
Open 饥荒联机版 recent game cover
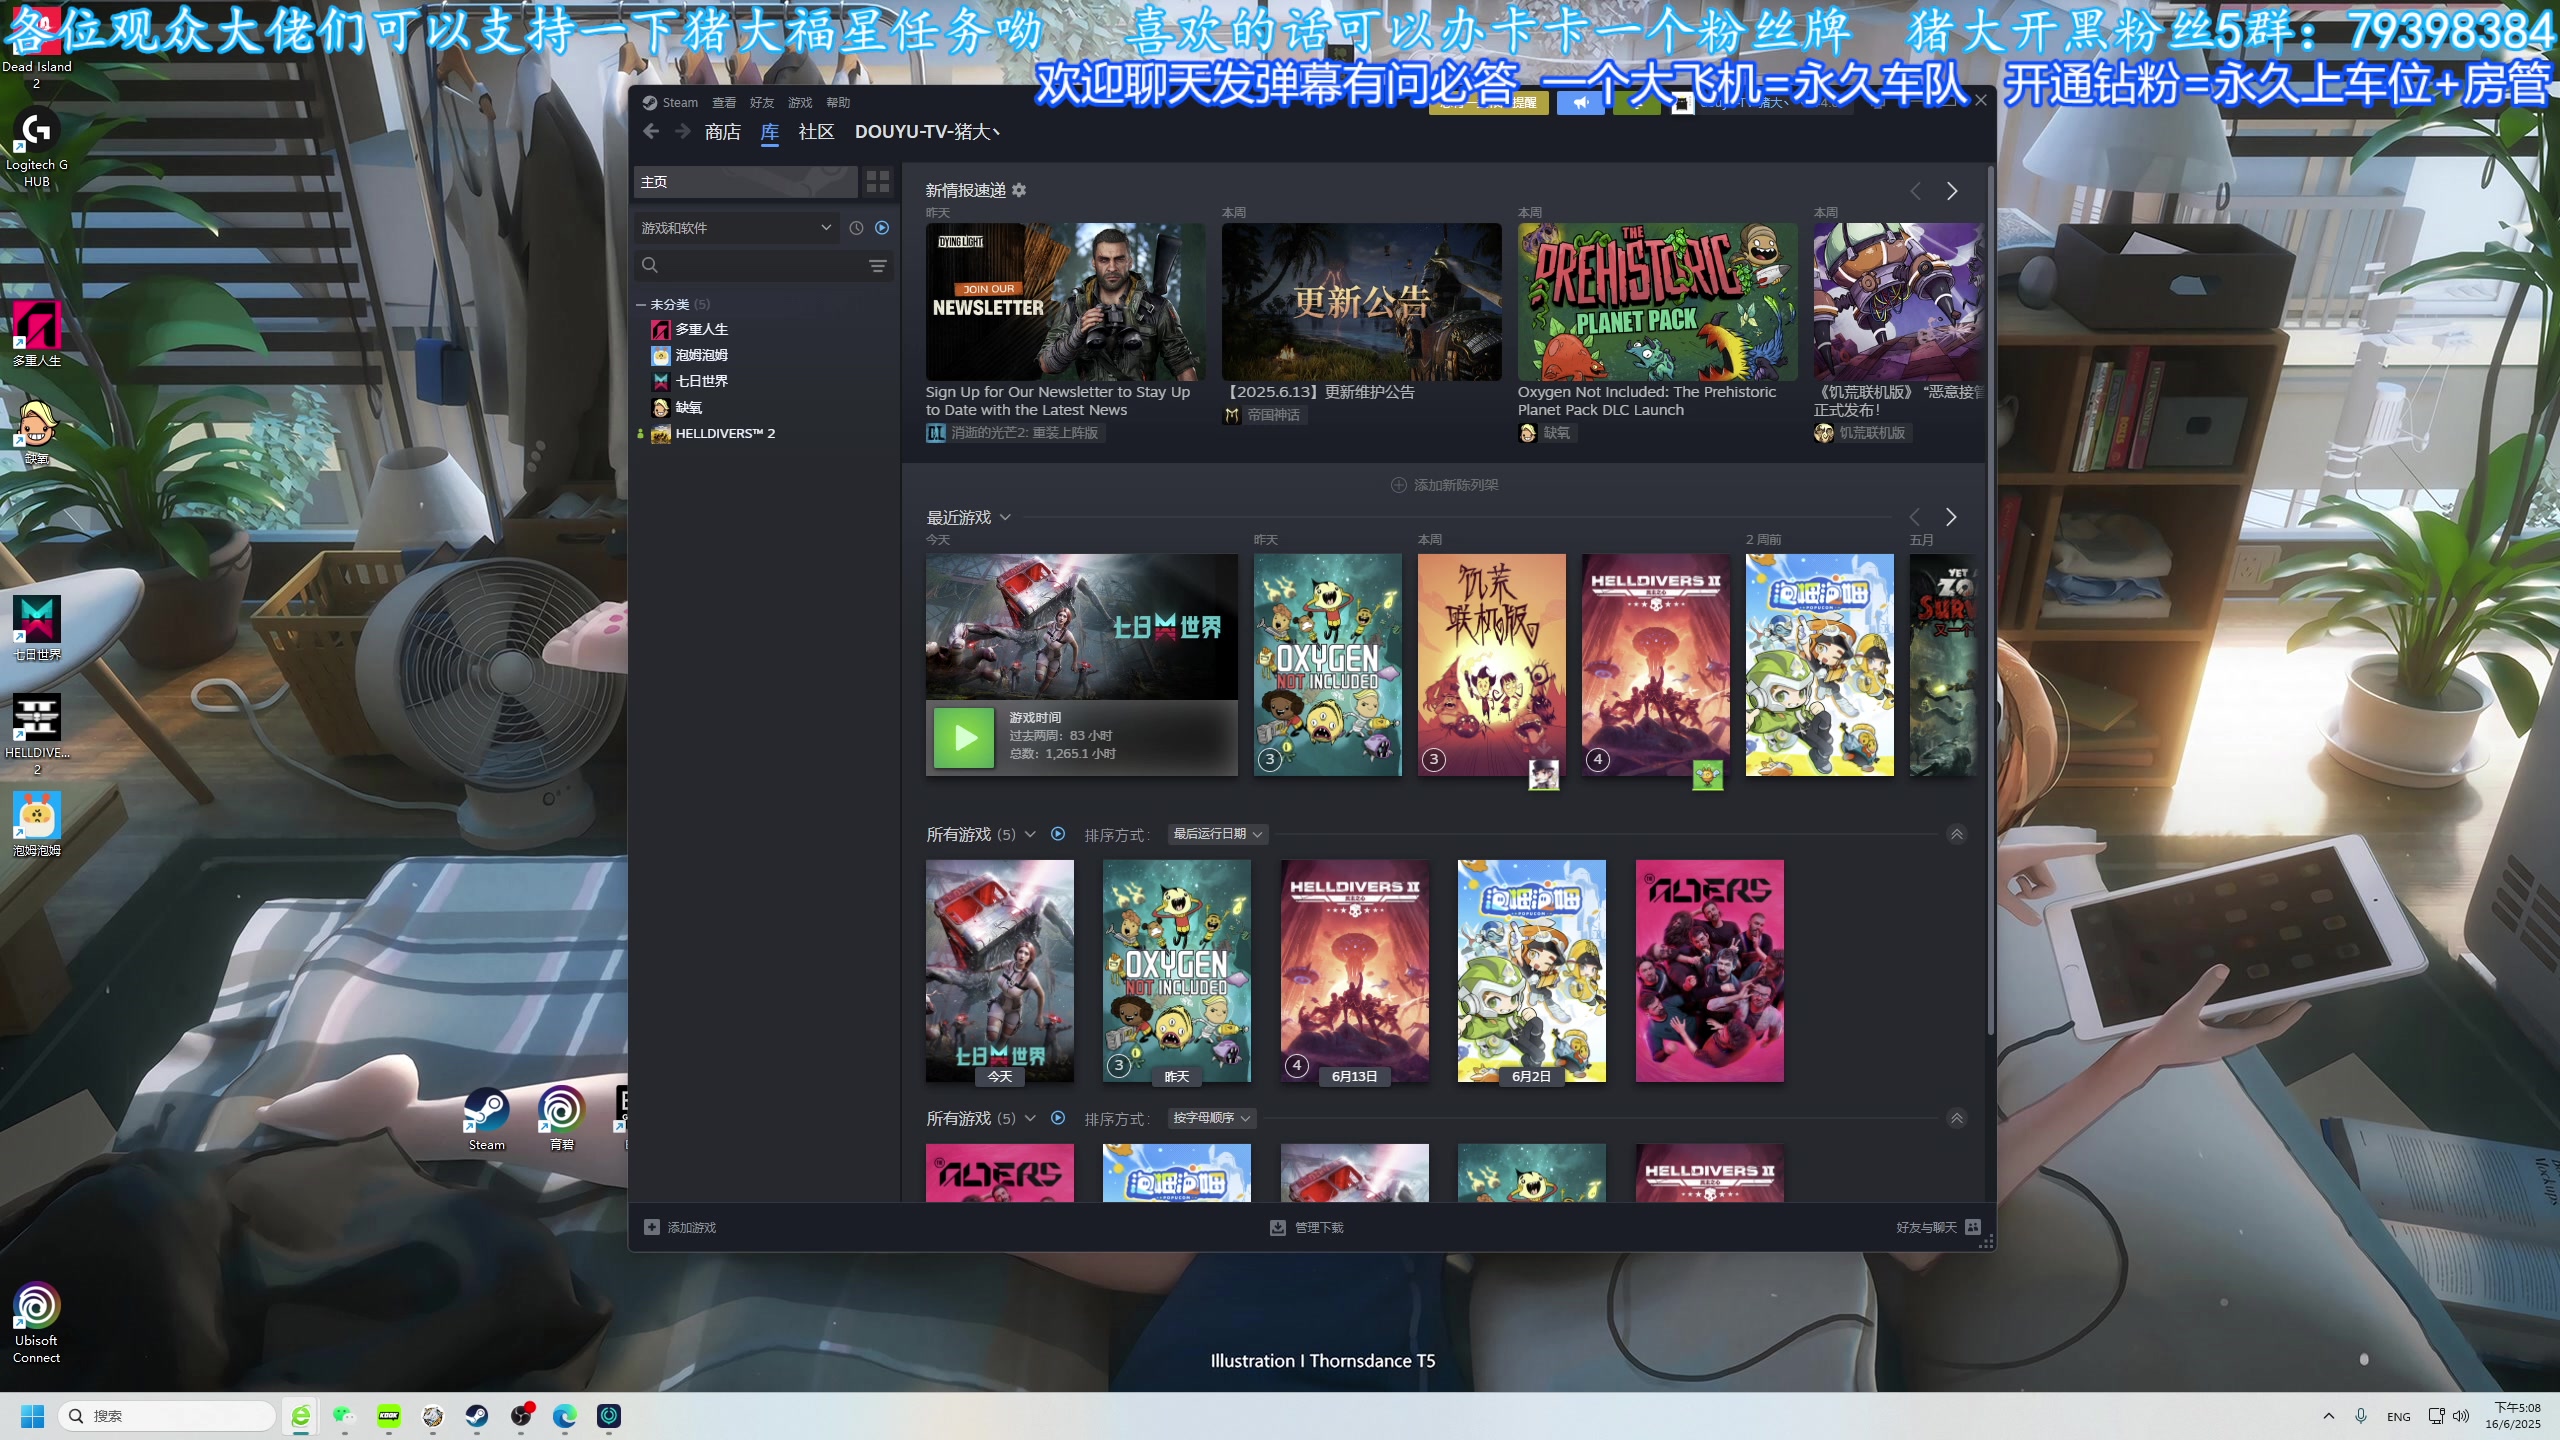[1491, 665]
